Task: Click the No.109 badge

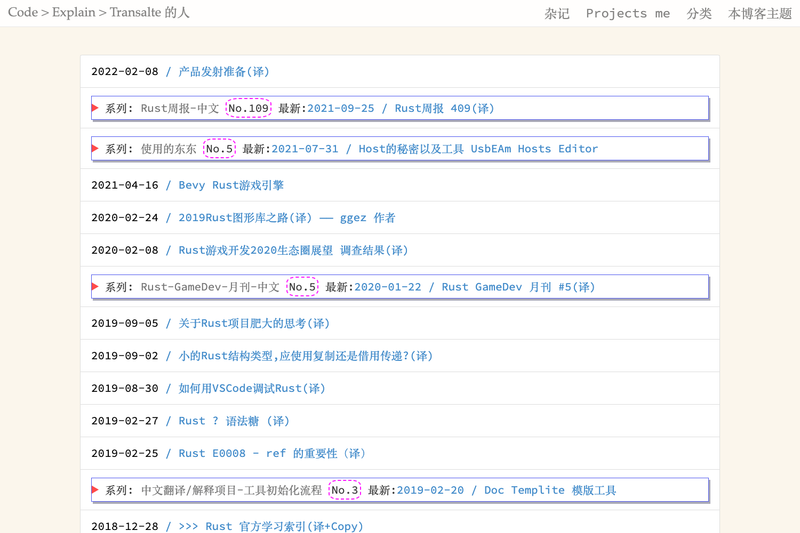Action: click(248, 108)
